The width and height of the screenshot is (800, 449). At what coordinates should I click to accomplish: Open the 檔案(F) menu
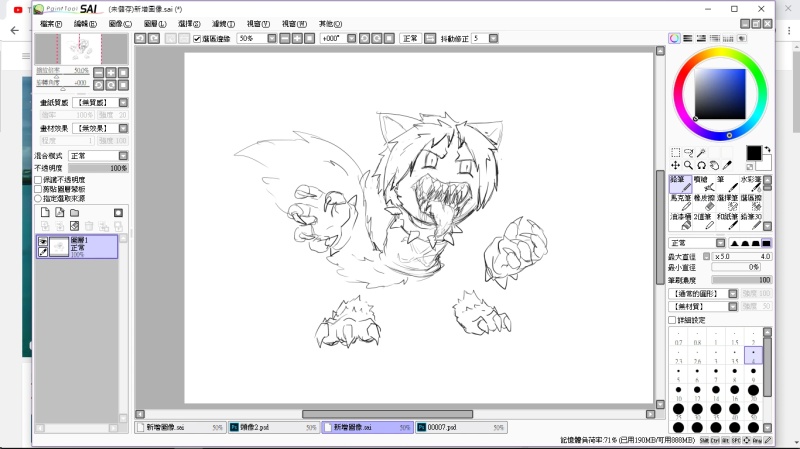pyautogui.click(x=51, y=24)
